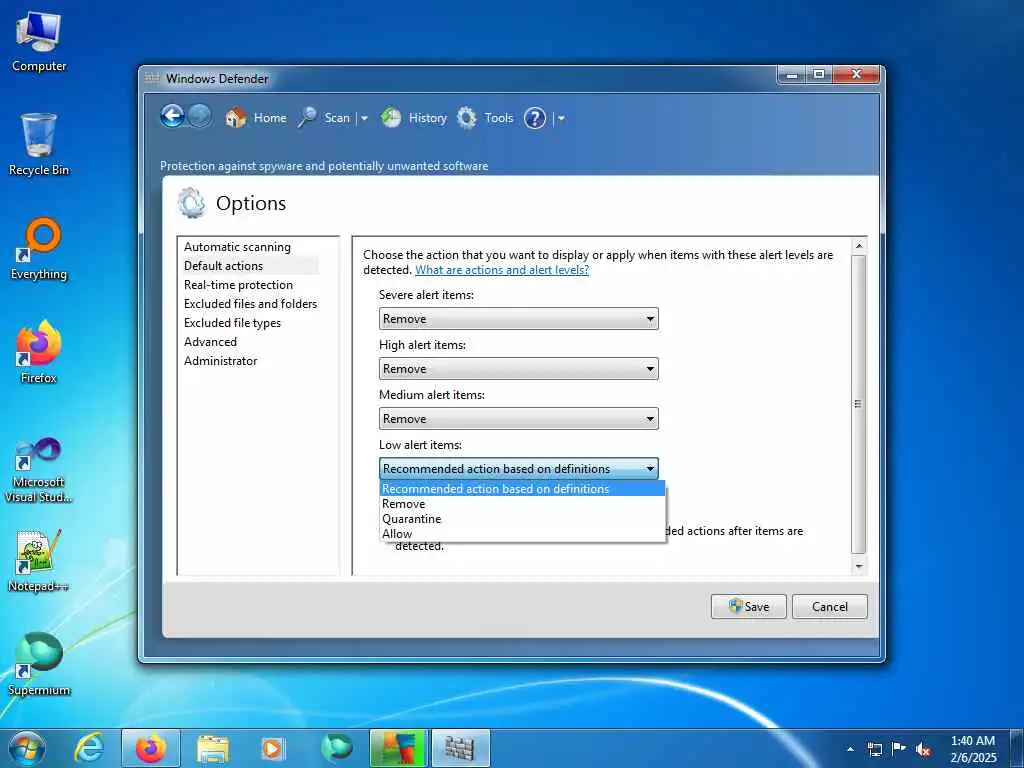Select the Microsoft Visual Studio desktop shortcut
1024x768 pixels.
(39, 470)
